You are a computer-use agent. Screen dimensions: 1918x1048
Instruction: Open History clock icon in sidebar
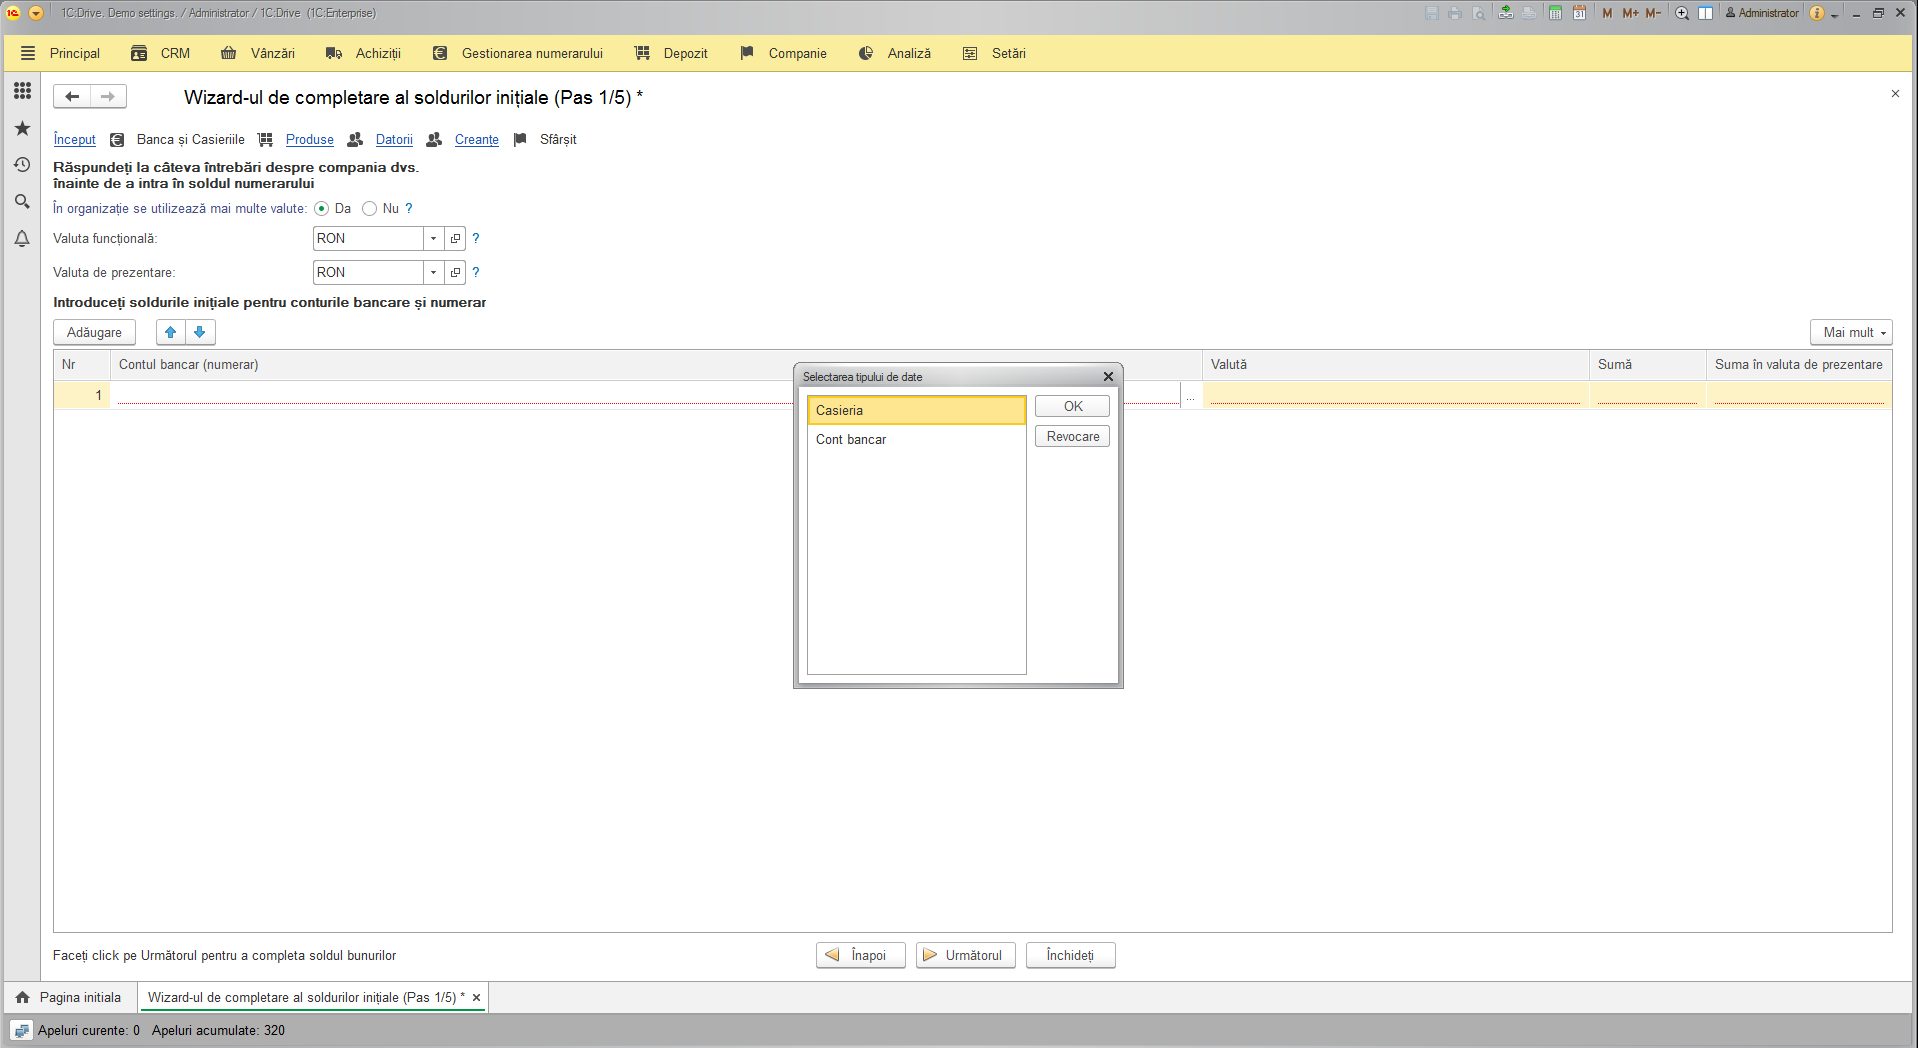pyautogui.click(x=22, y=165)
